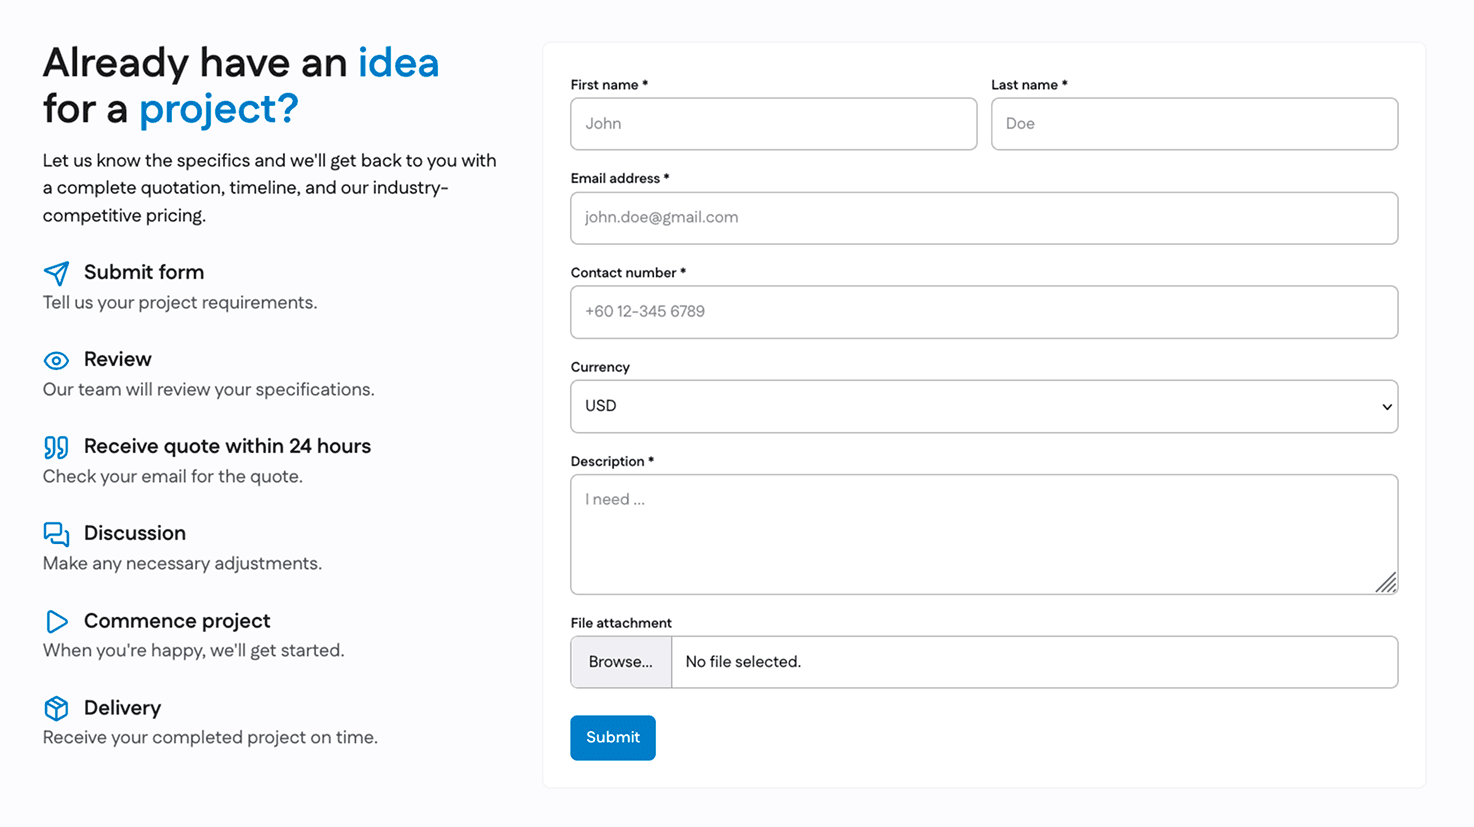This screenshot has width=1474, height=827.
Task: Click the Description resize handle corner
Action: [1386, 582]
